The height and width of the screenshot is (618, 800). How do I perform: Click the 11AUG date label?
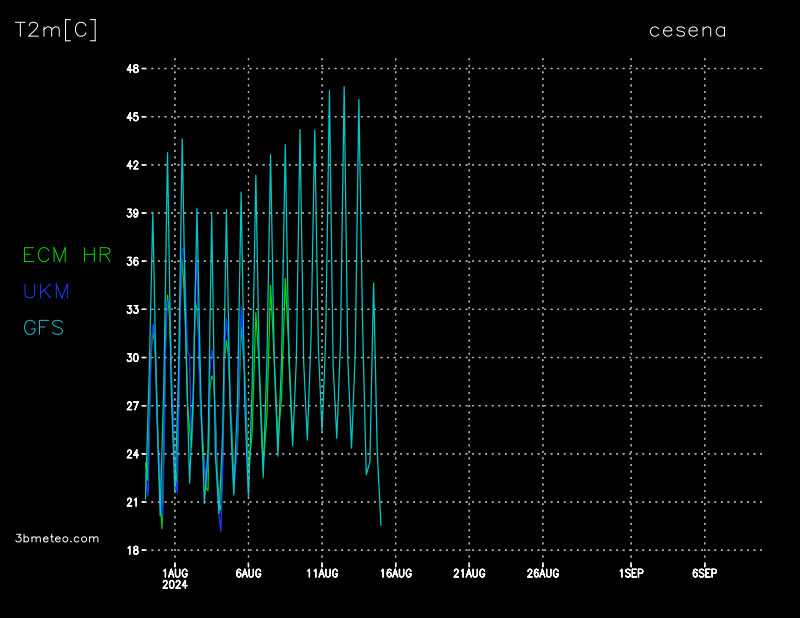pos(322,573)
